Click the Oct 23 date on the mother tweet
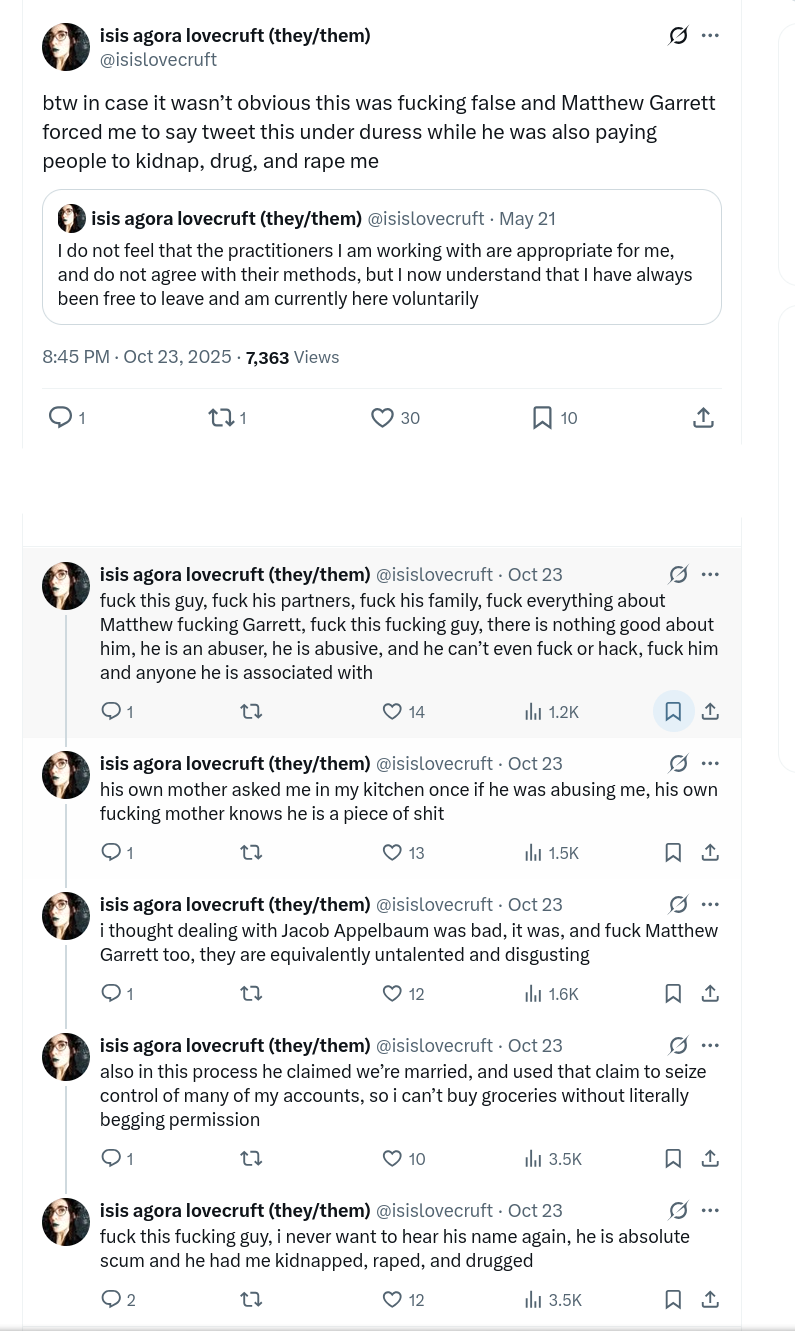Viewport: 795px width, 1331px height. [535, 763]
